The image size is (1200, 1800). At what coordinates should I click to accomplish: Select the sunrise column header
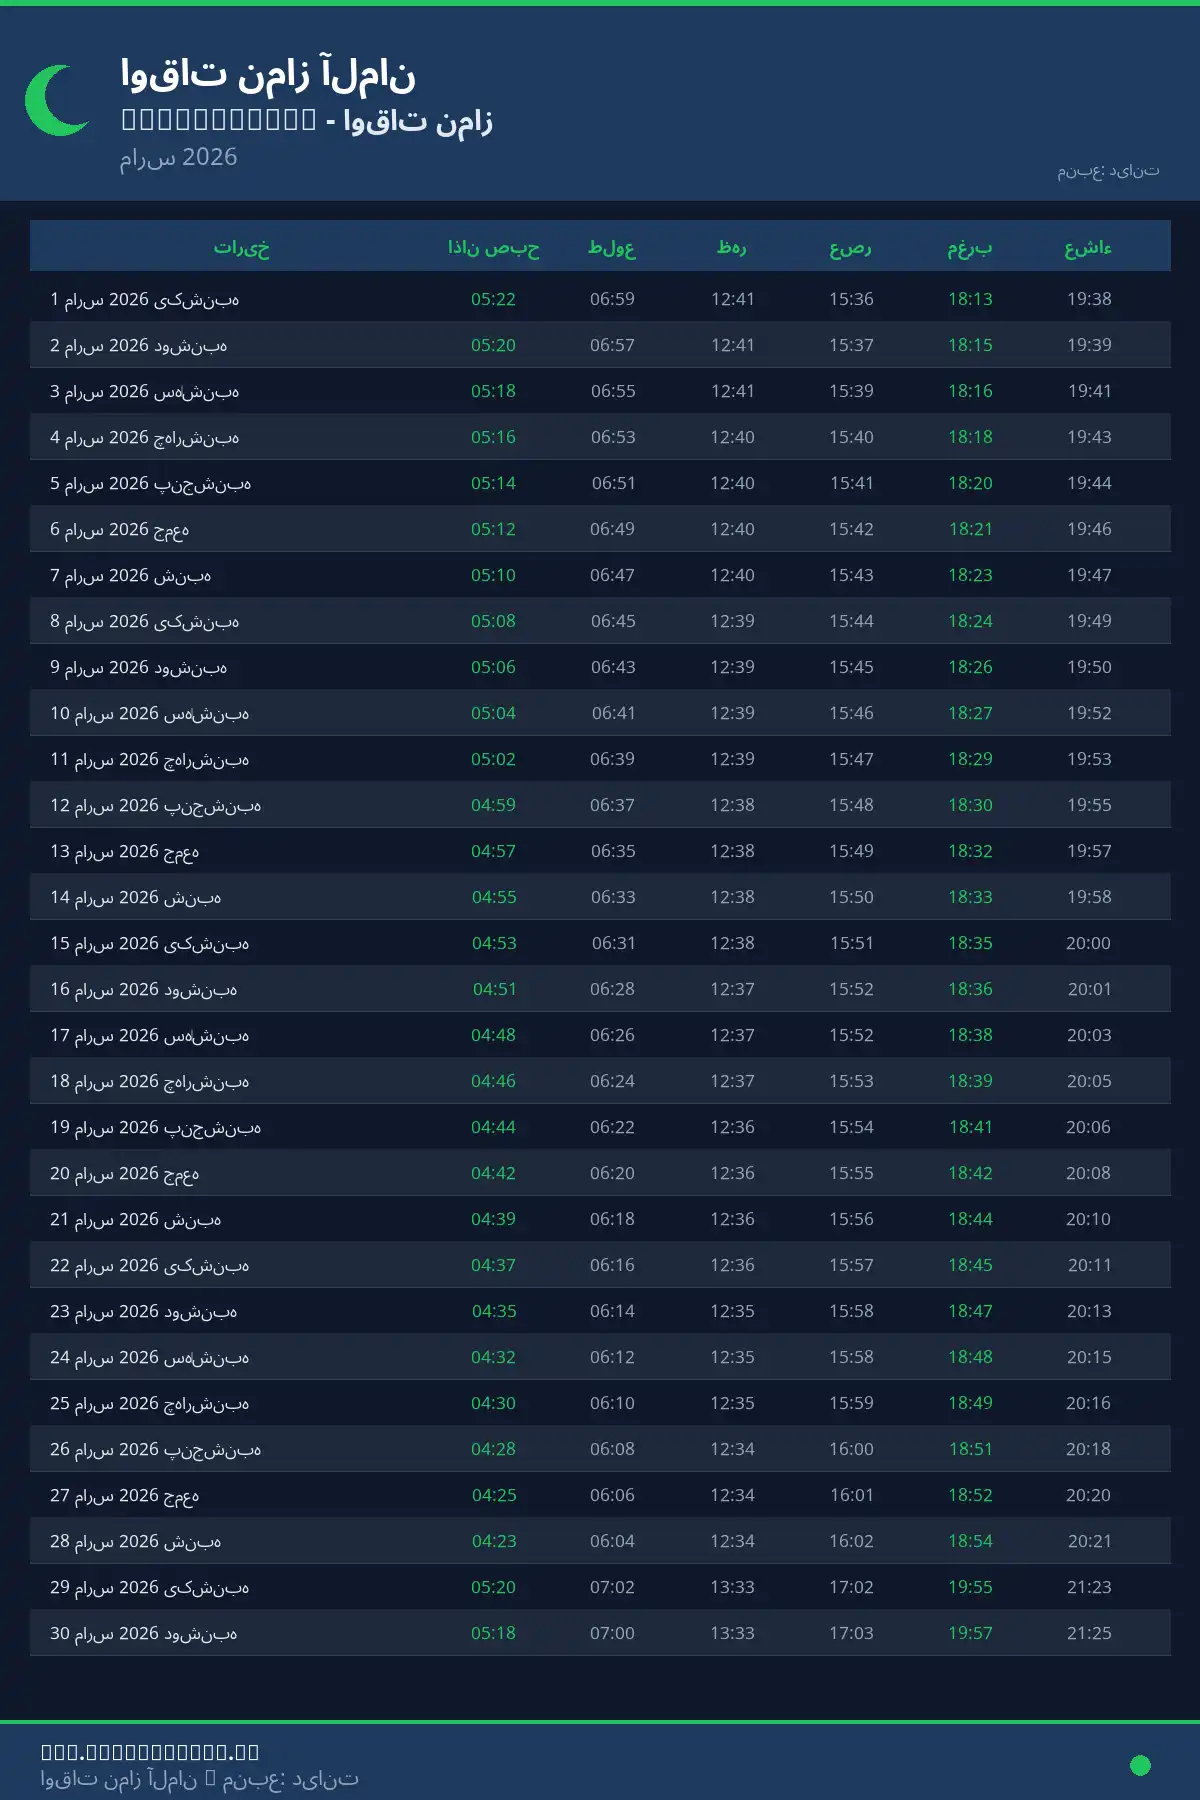coord(612,247)
